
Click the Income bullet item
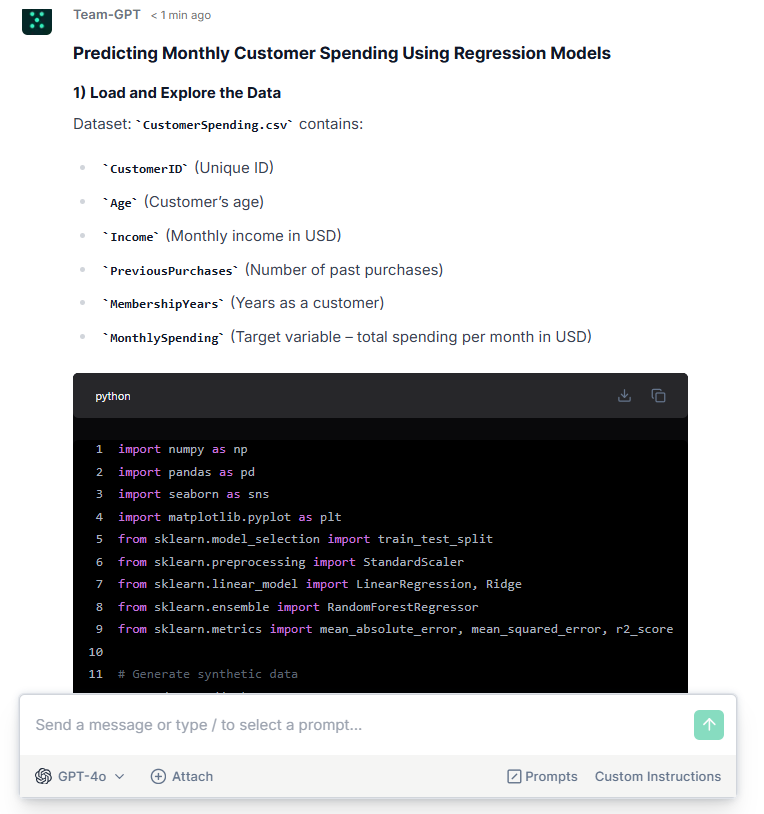(222, 236)
